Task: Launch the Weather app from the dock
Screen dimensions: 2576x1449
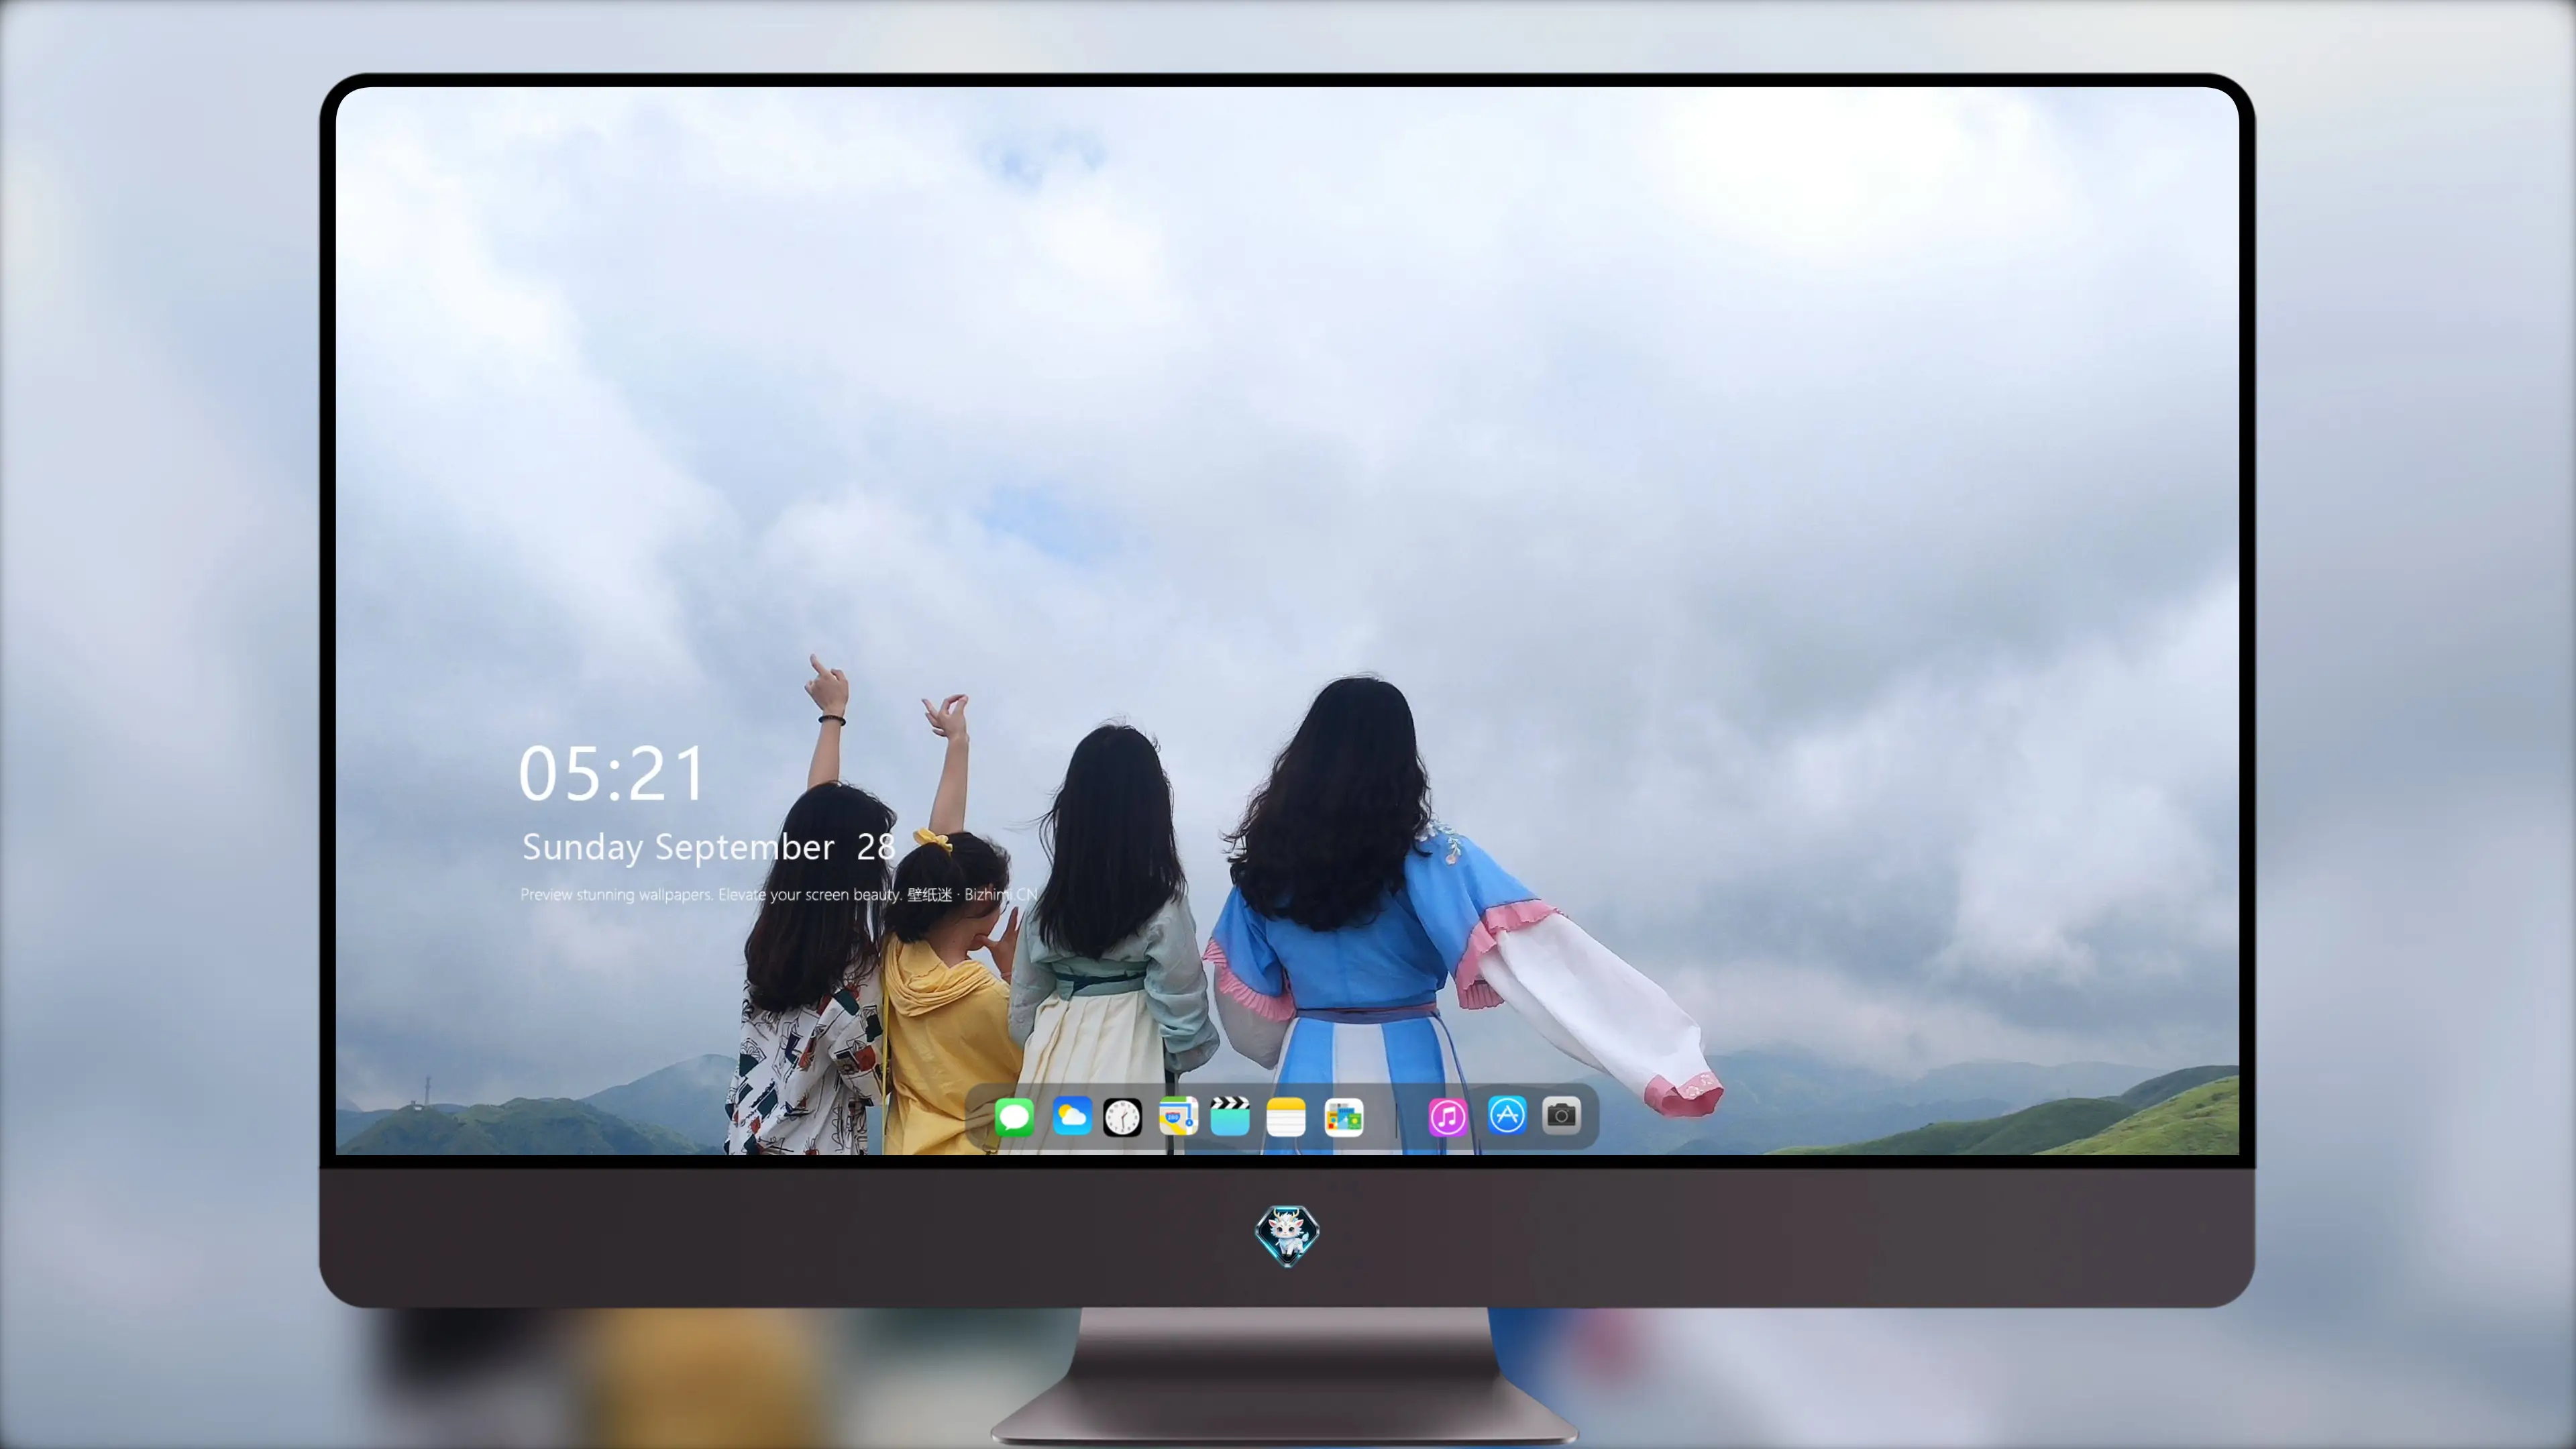Action: click(x=1071, y=1116)
